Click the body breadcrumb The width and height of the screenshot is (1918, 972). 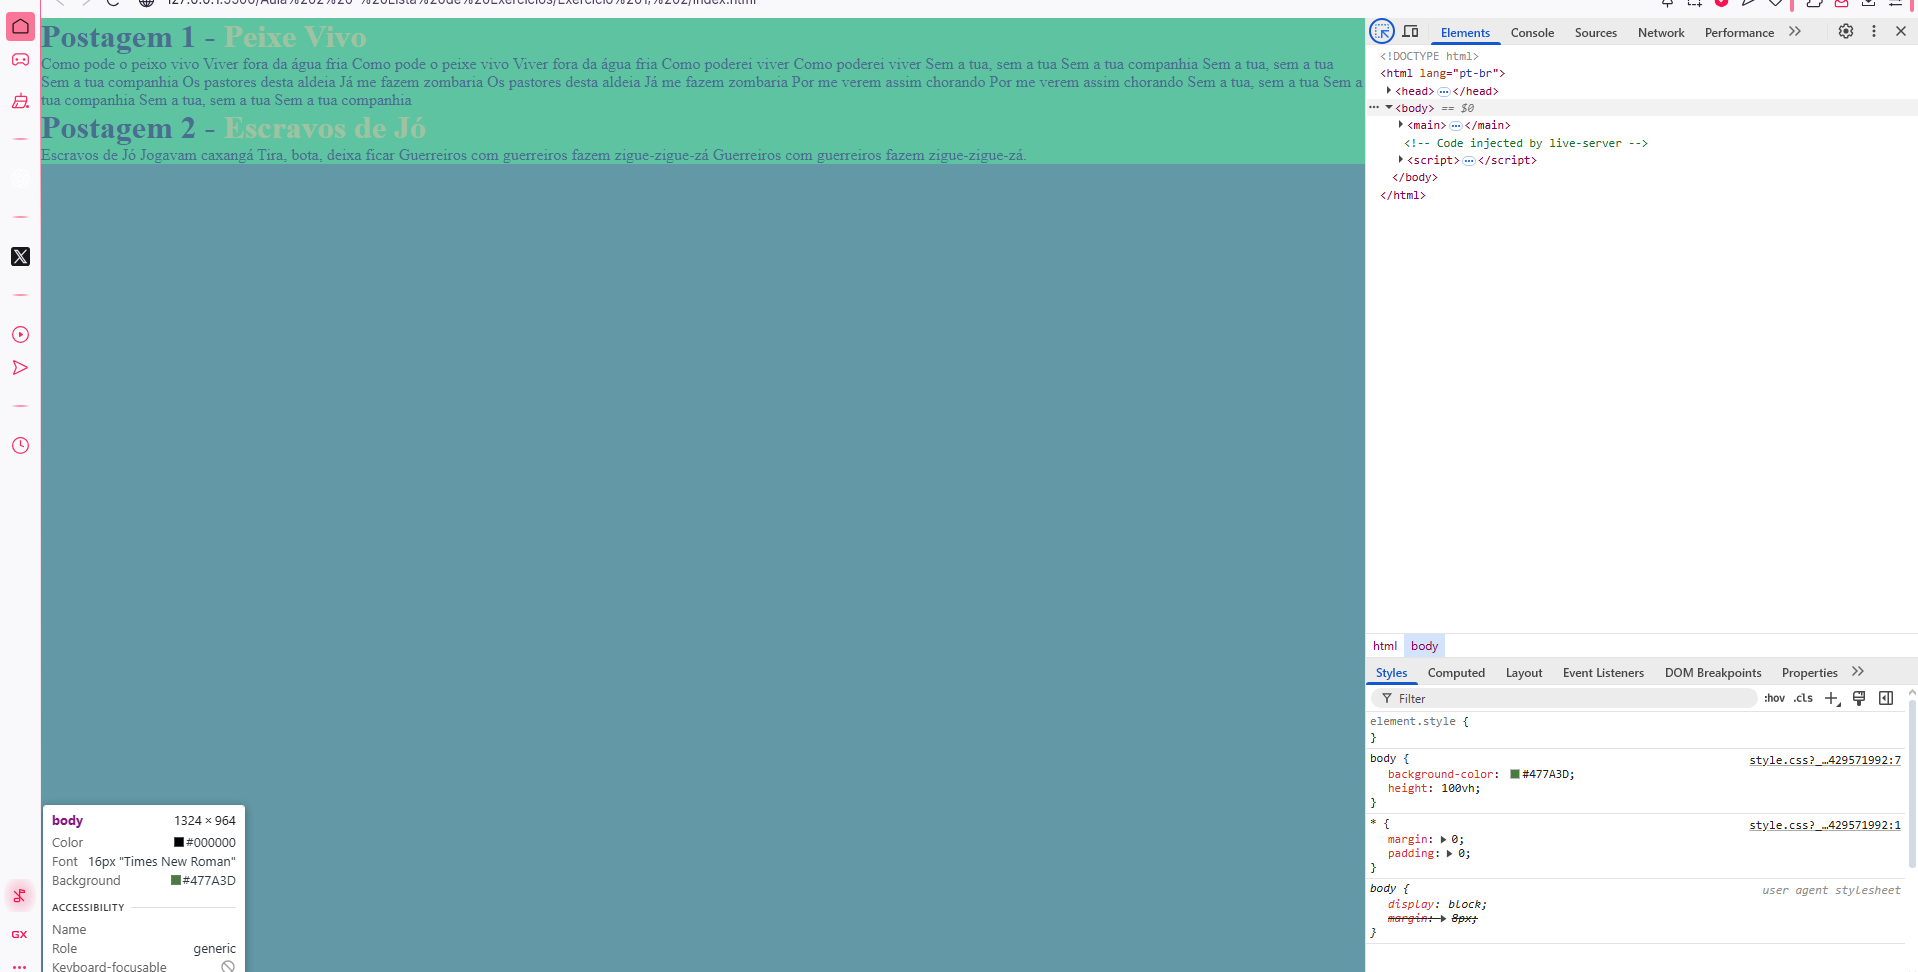pos(1424,646)
